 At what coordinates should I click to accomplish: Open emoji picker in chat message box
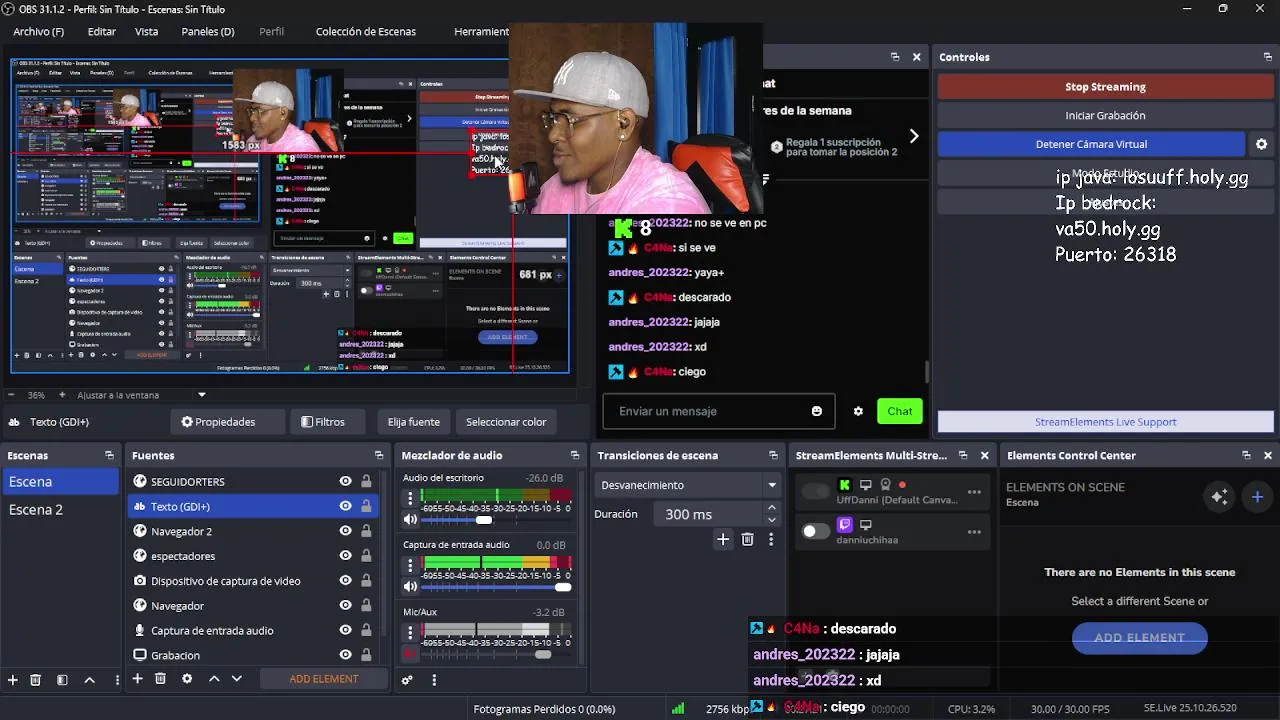[x=817, y=411]
